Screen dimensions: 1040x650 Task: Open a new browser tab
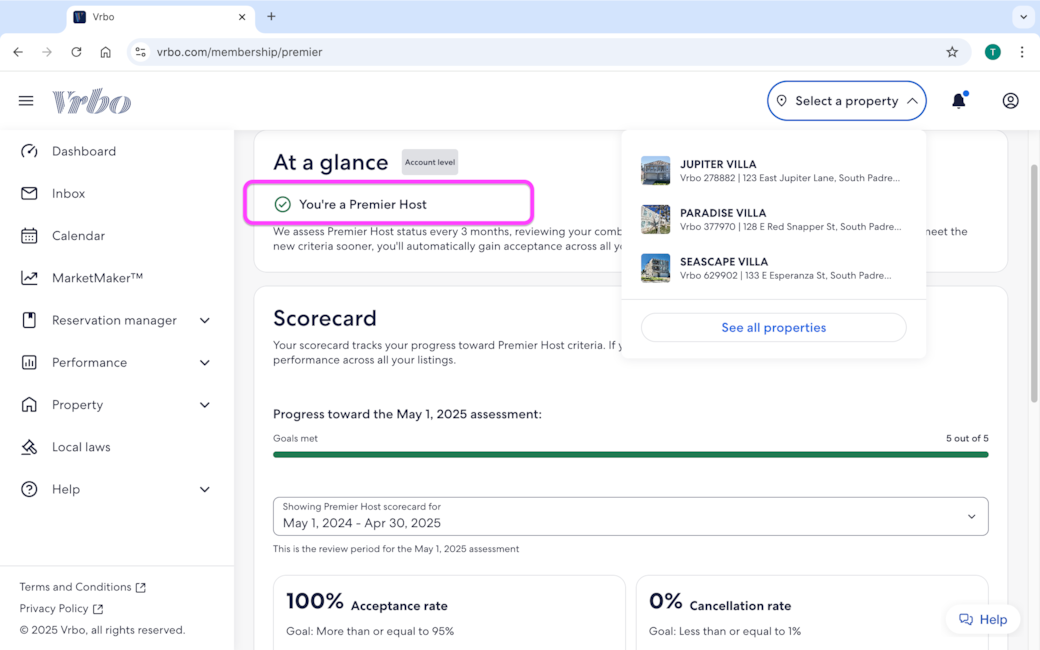tap(271, 17)
